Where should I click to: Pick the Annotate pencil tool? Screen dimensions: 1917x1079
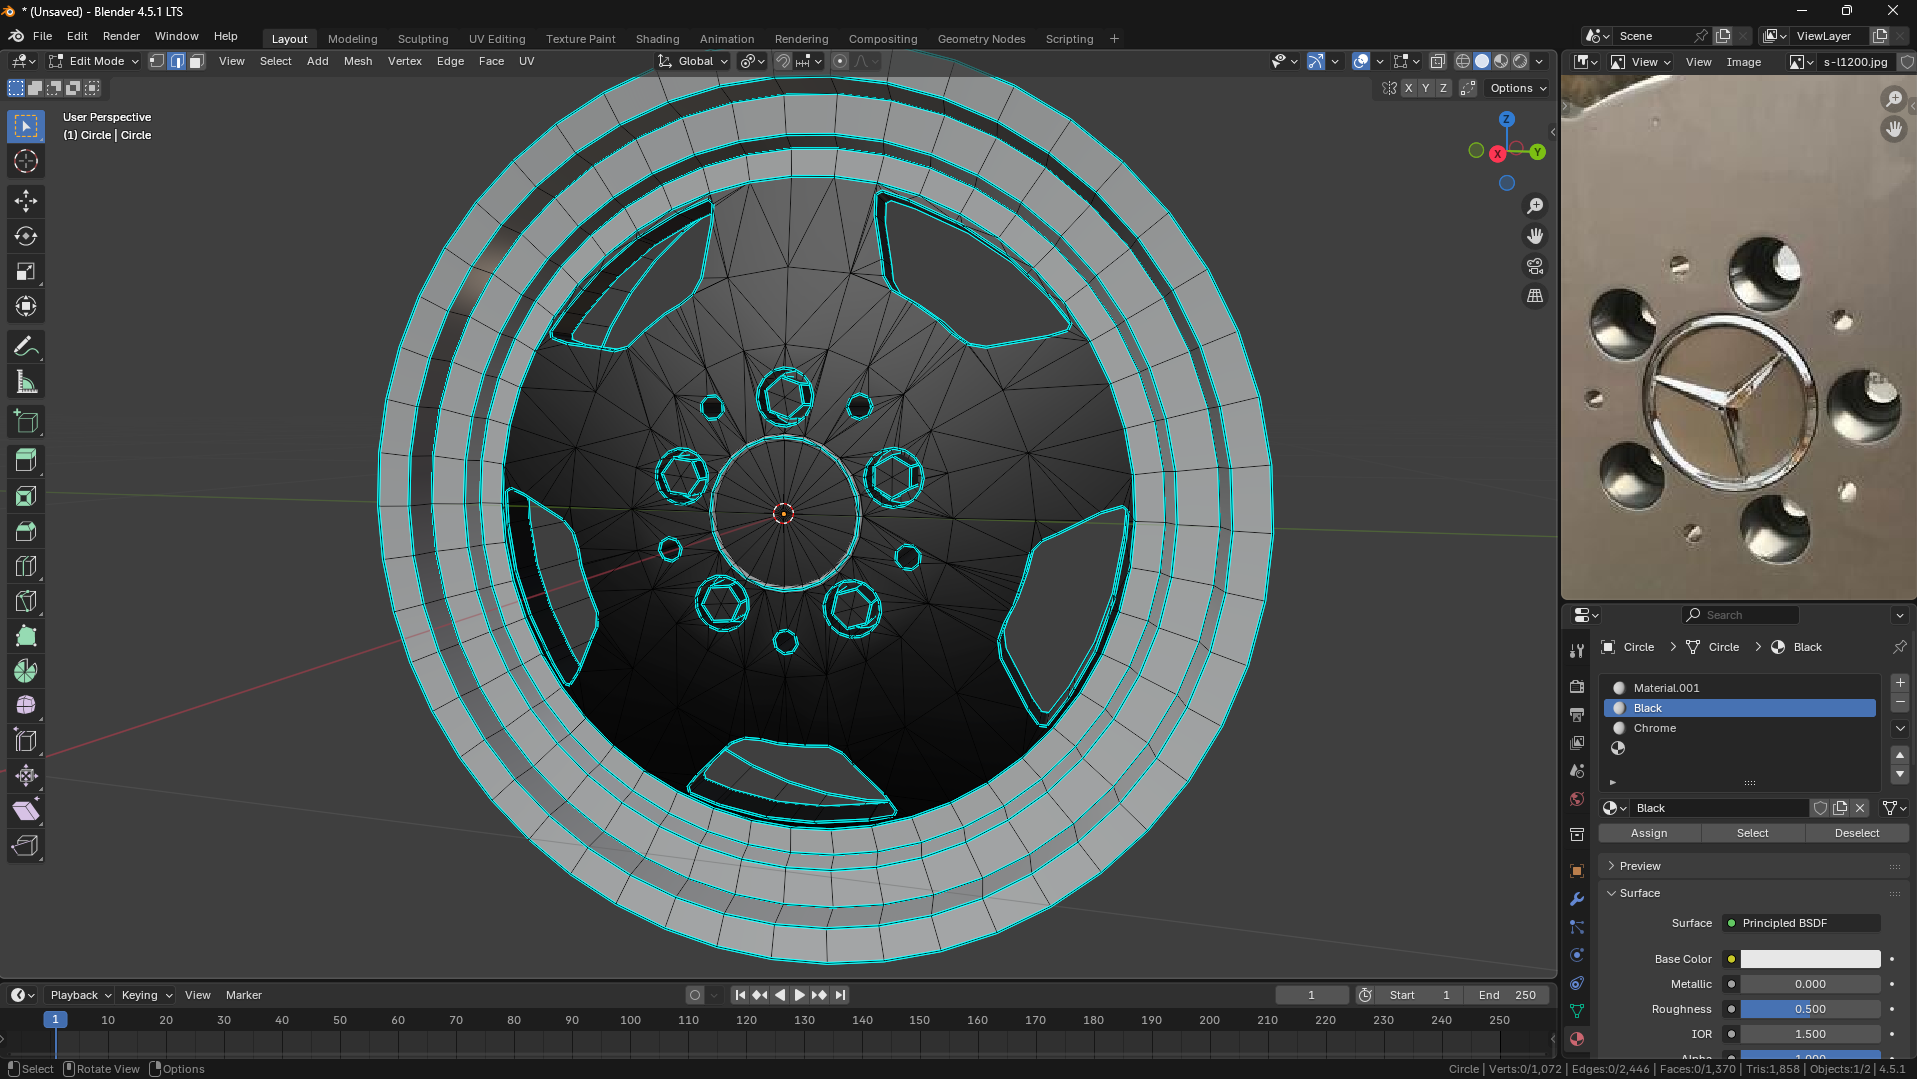click(26, 347)
